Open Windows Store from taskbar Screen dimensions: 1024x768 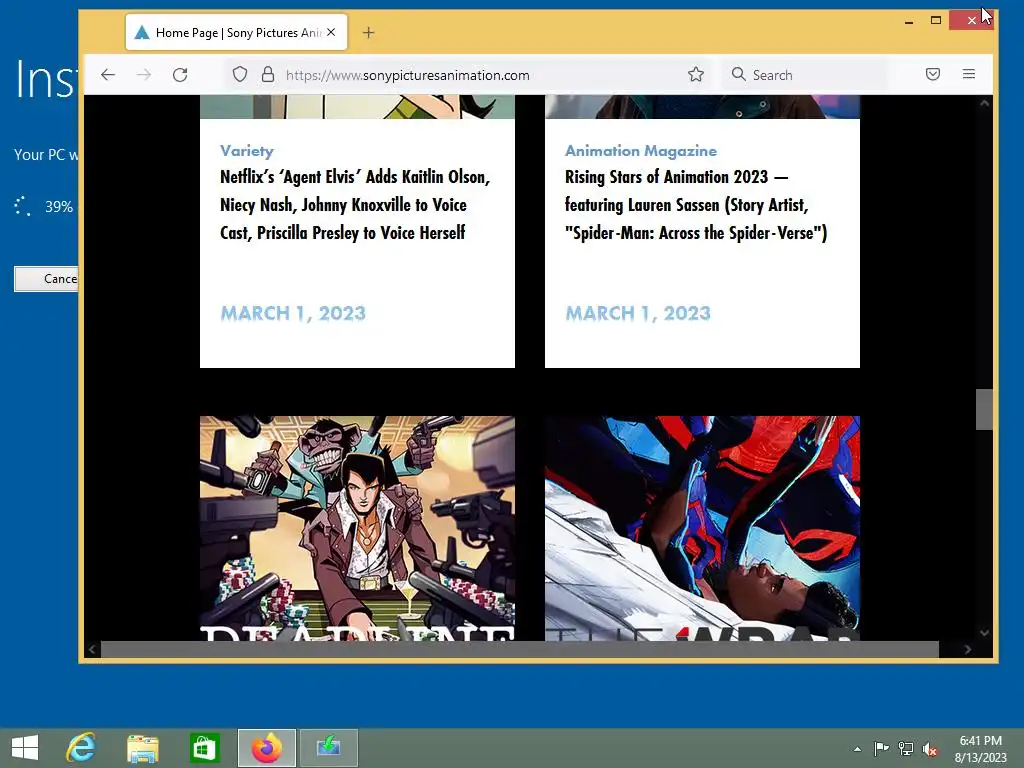[204, 748]
